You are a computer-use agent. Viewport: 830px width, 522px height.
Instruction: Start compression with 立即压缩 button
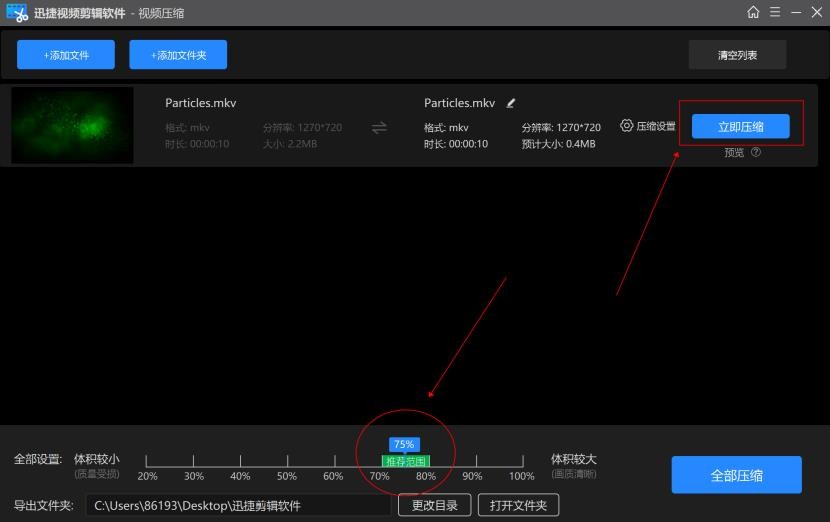[x=740, y=126]
